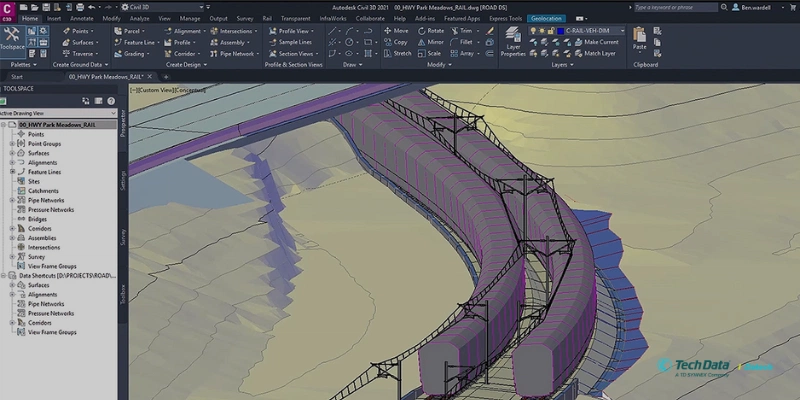Open Layer Properties manager
The width and height of the screenshot is (800, 400).
coord(513,42)
